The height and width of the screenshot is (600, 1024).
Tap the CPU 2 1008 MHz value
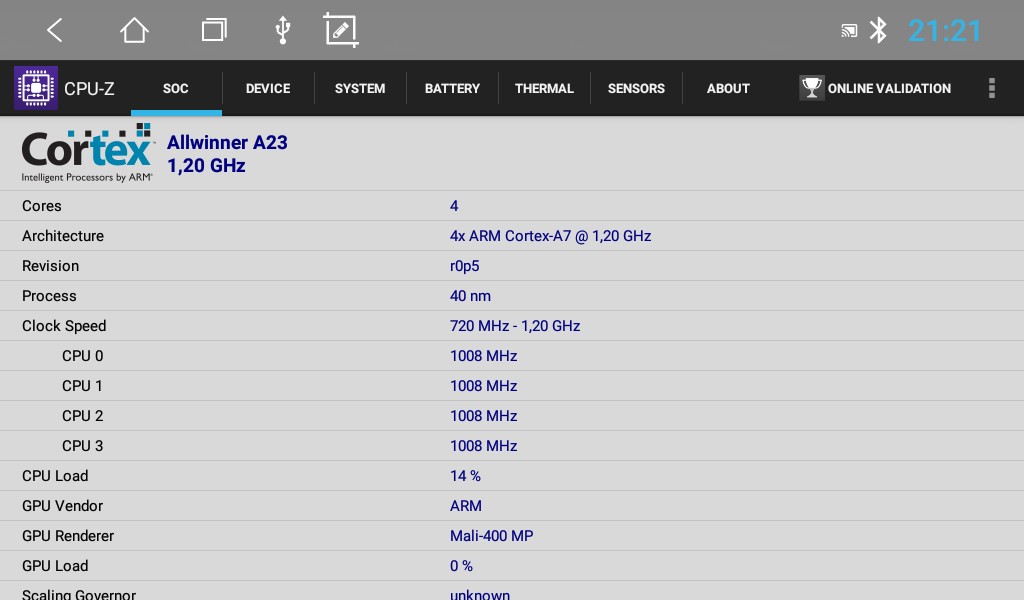483,416
